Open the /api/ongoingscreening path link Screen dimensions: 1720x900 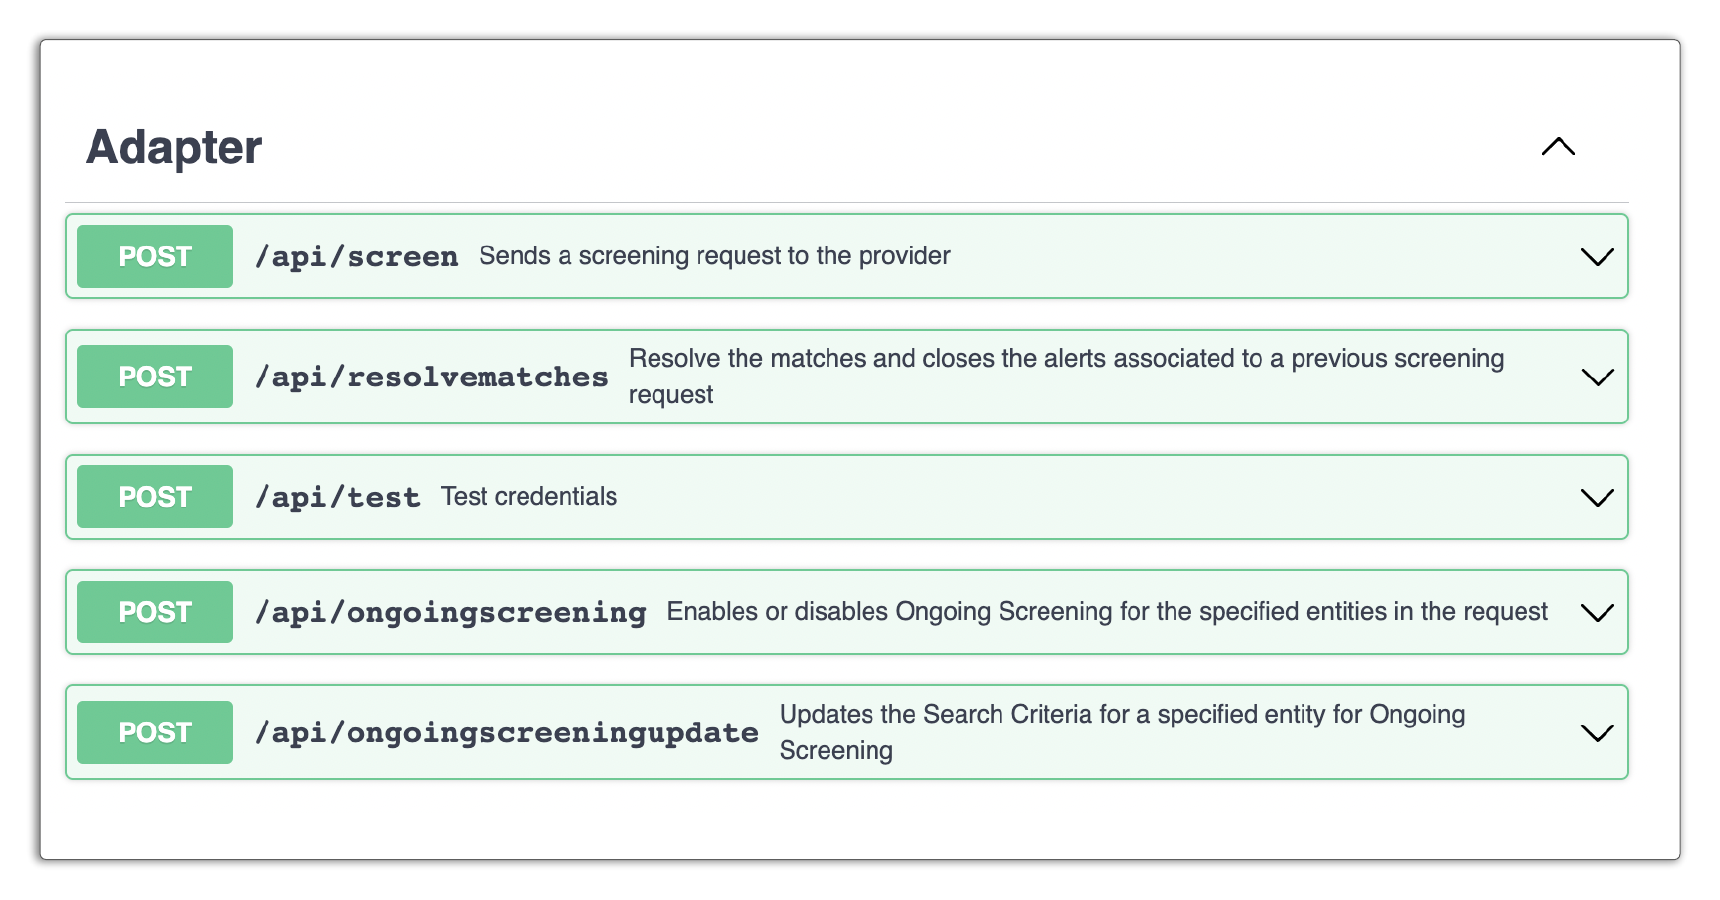(x=451, y=612)
